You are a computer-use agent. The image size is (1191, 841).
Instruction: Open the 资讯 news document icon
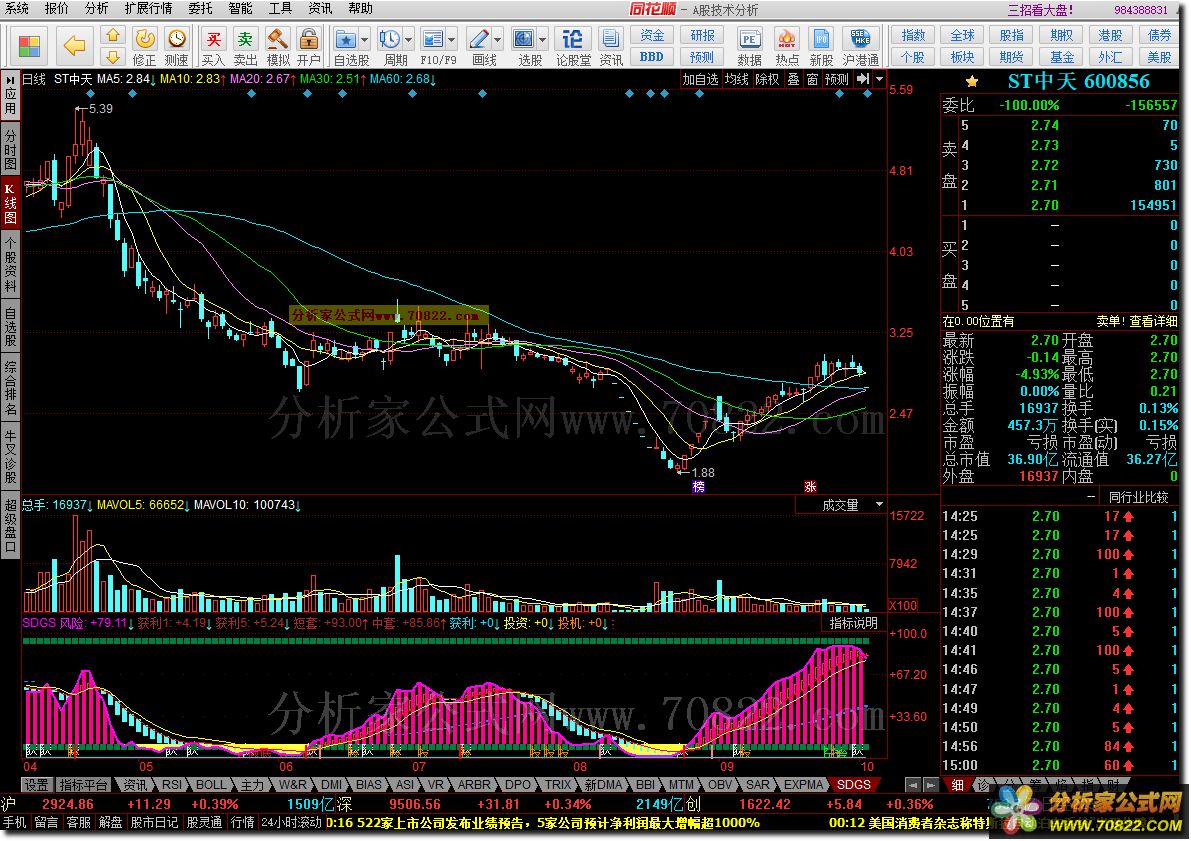click(610, 46)
